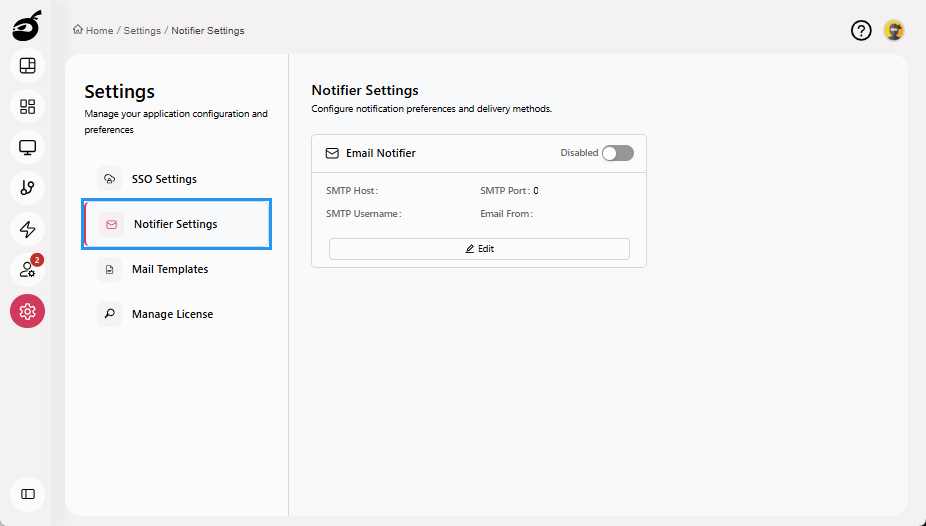The image size is (926, 526).
Task: Open SSO Settings menu item
Action: tap(176, 179)
